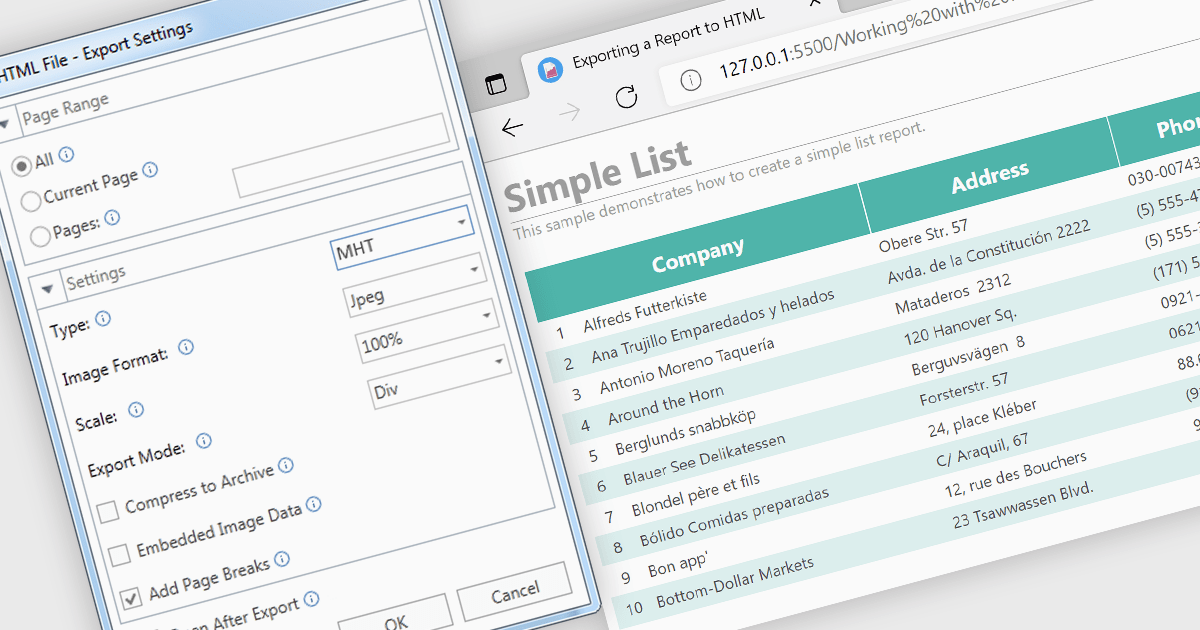The height and width of the screenshot is (630, 1200).
Task: Open the tab actions menu icon
Action: (496, 85)
